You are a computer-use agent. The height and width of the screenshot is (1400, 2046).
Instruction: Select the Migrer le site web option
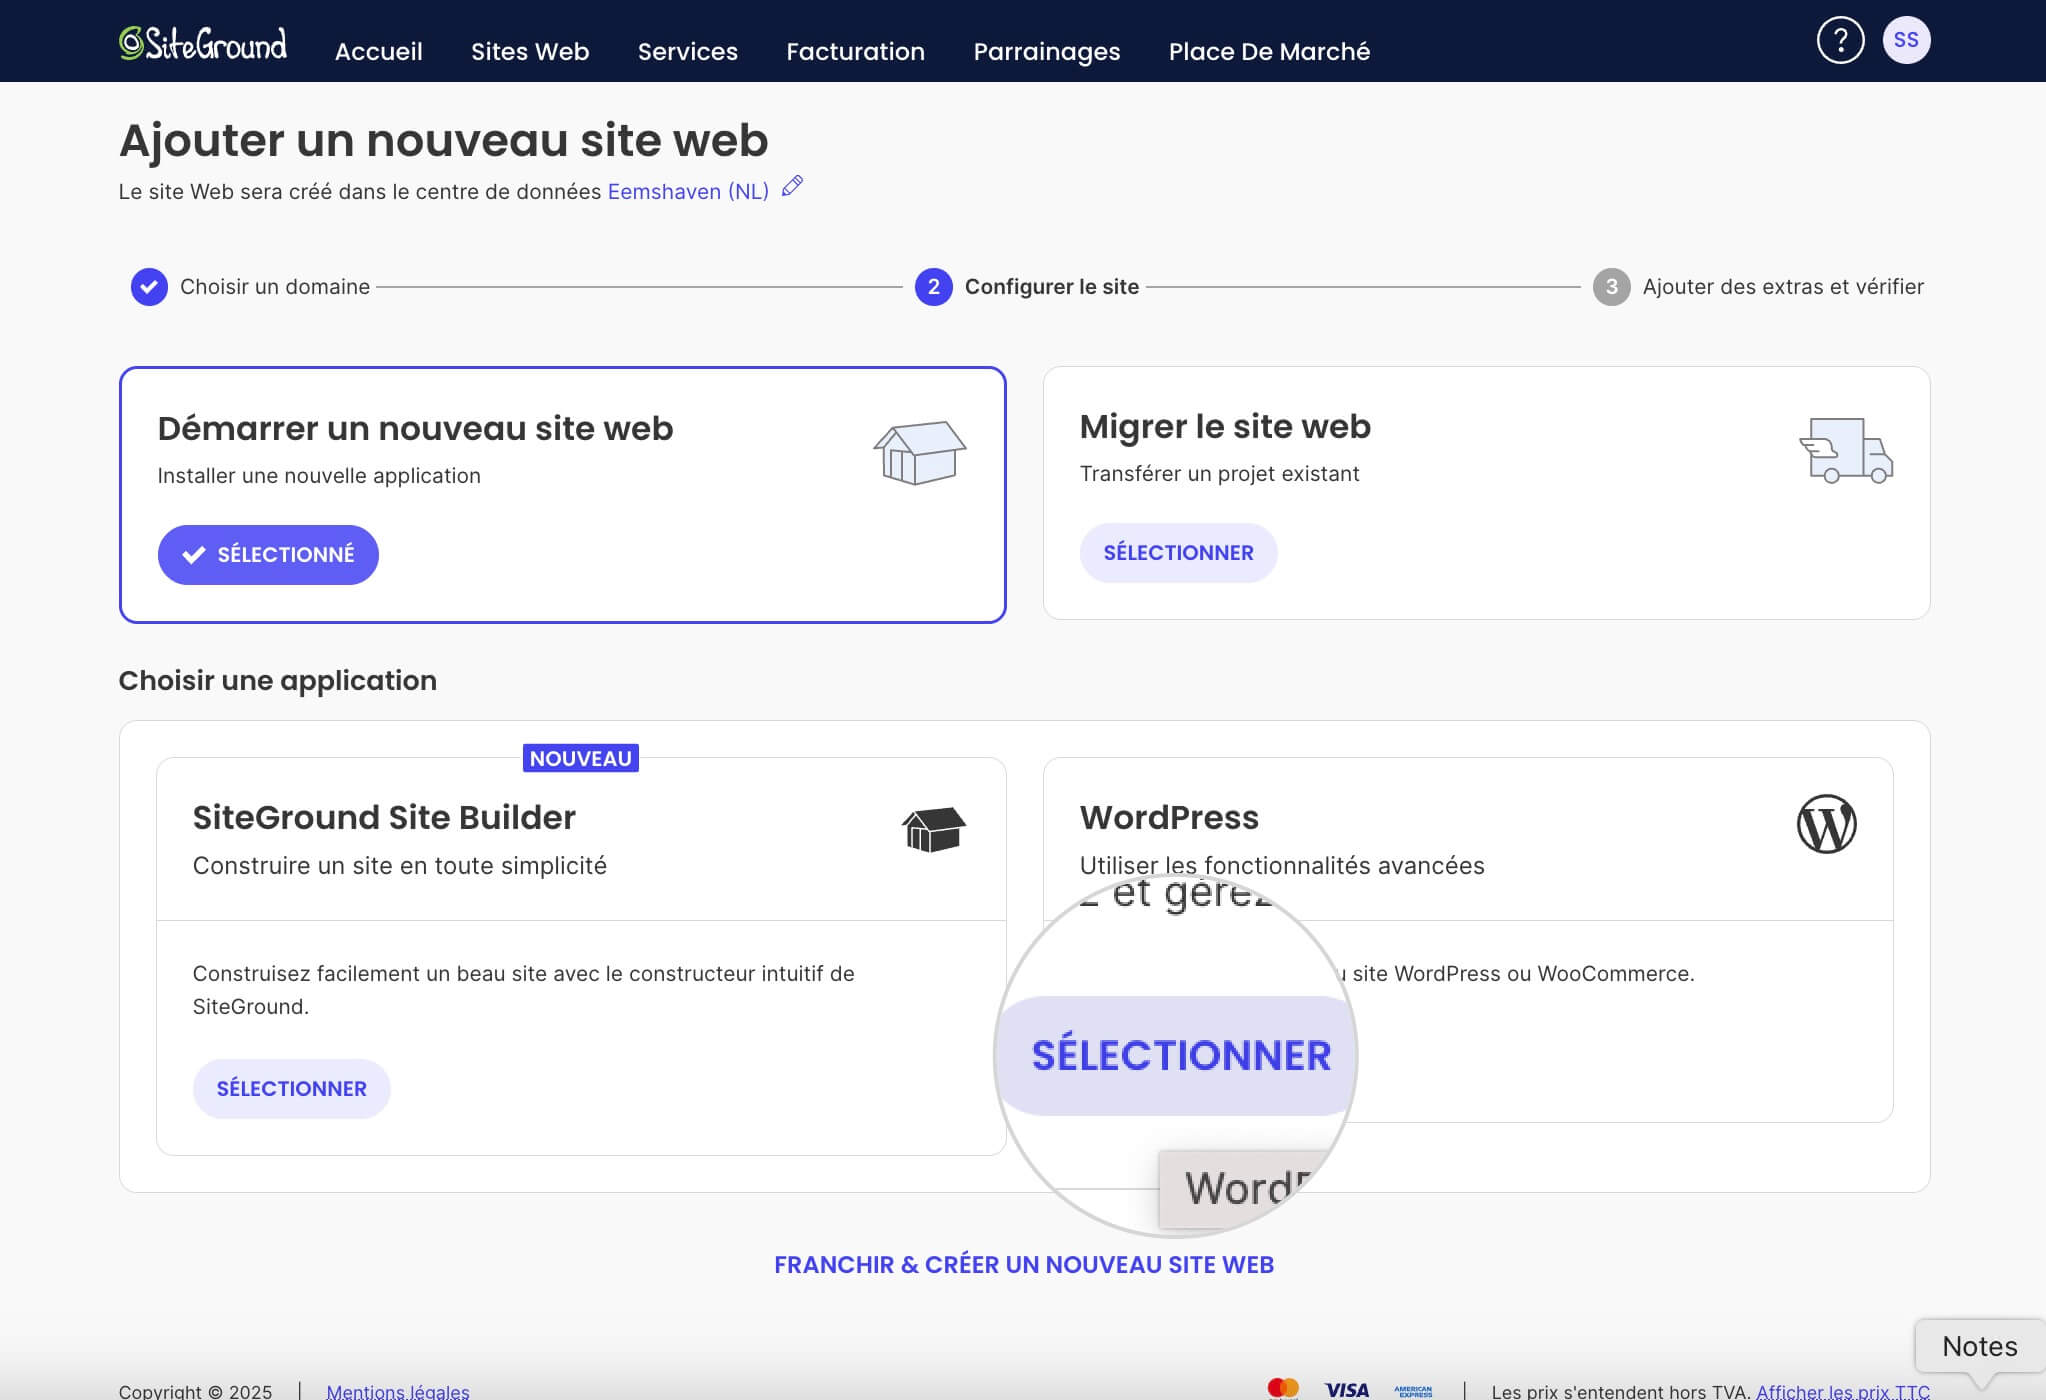pos(1178,553)
